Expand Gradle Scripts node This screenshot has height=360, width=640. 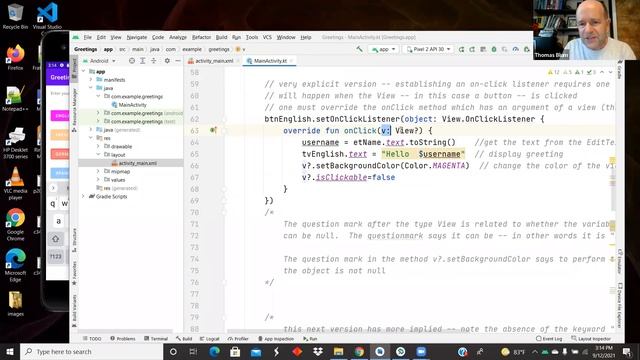pos(84,196)
